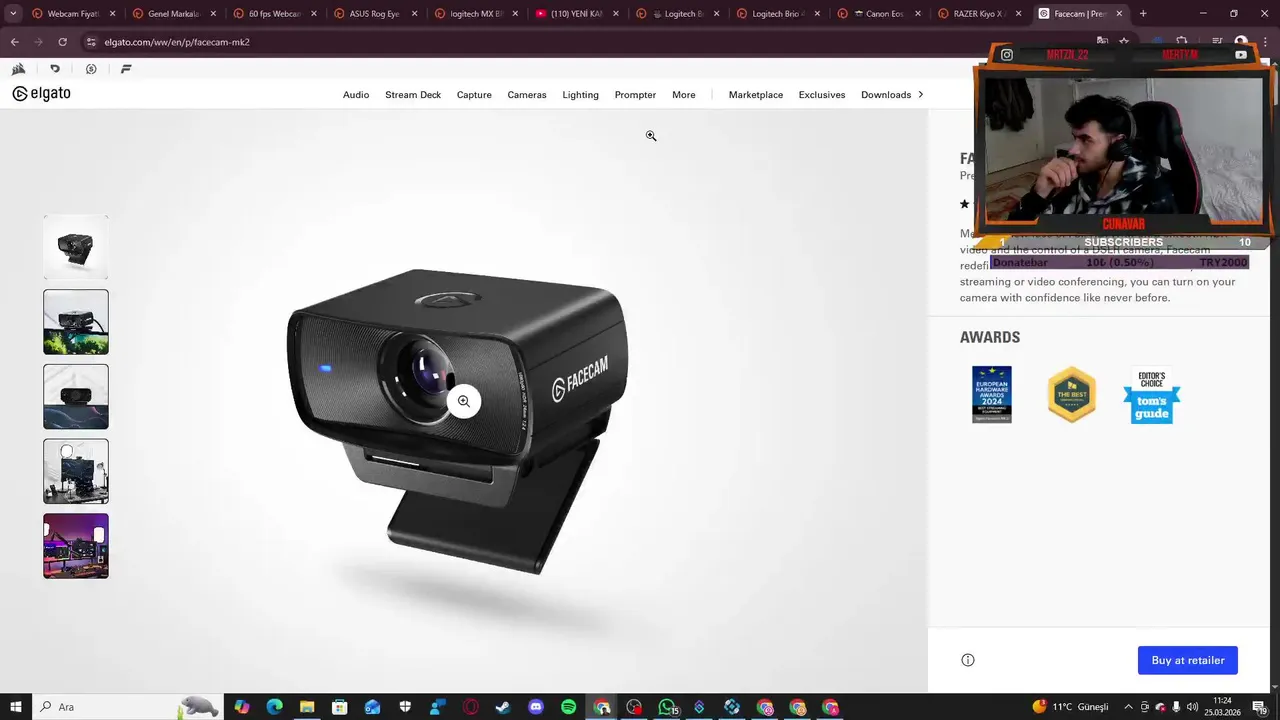View site information icon in address bar
Screen dimensions: 1280x720
point(91,42)
